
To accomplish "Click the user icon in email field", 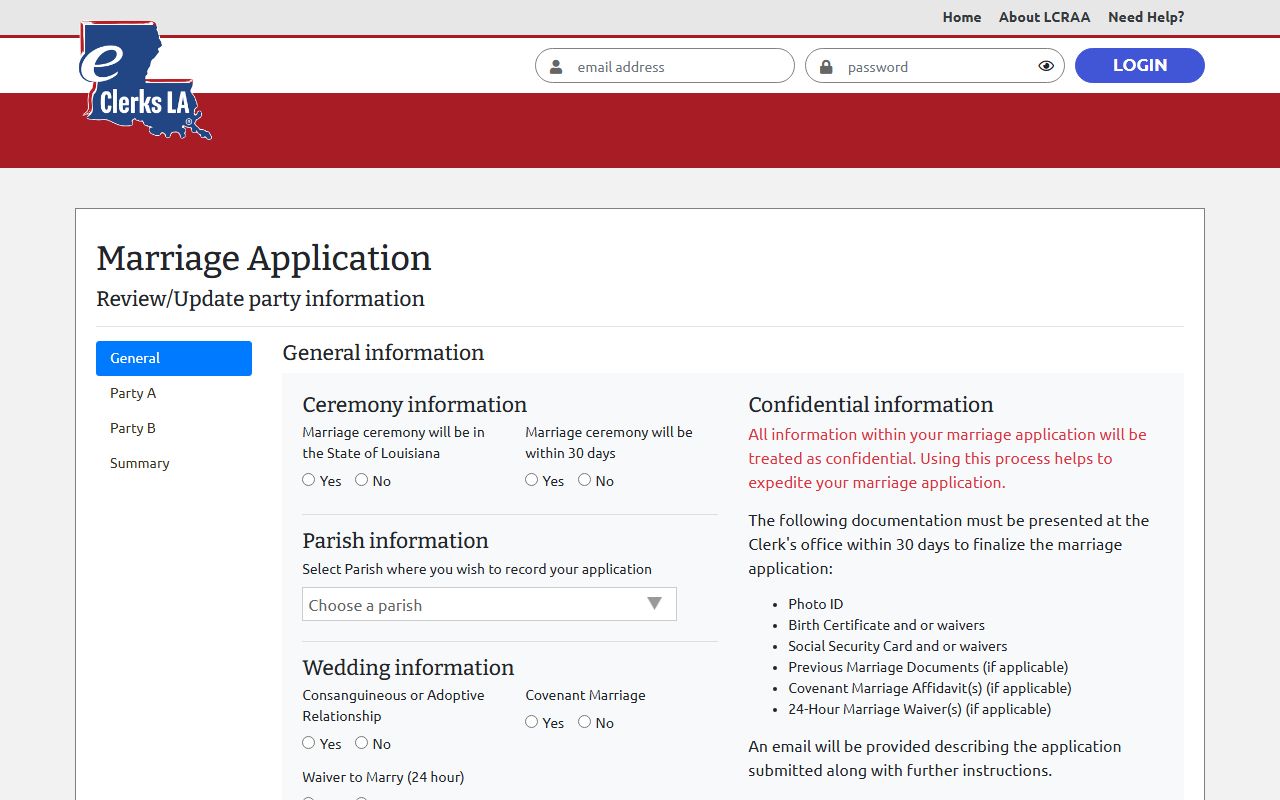I will (x=556, y=67).
